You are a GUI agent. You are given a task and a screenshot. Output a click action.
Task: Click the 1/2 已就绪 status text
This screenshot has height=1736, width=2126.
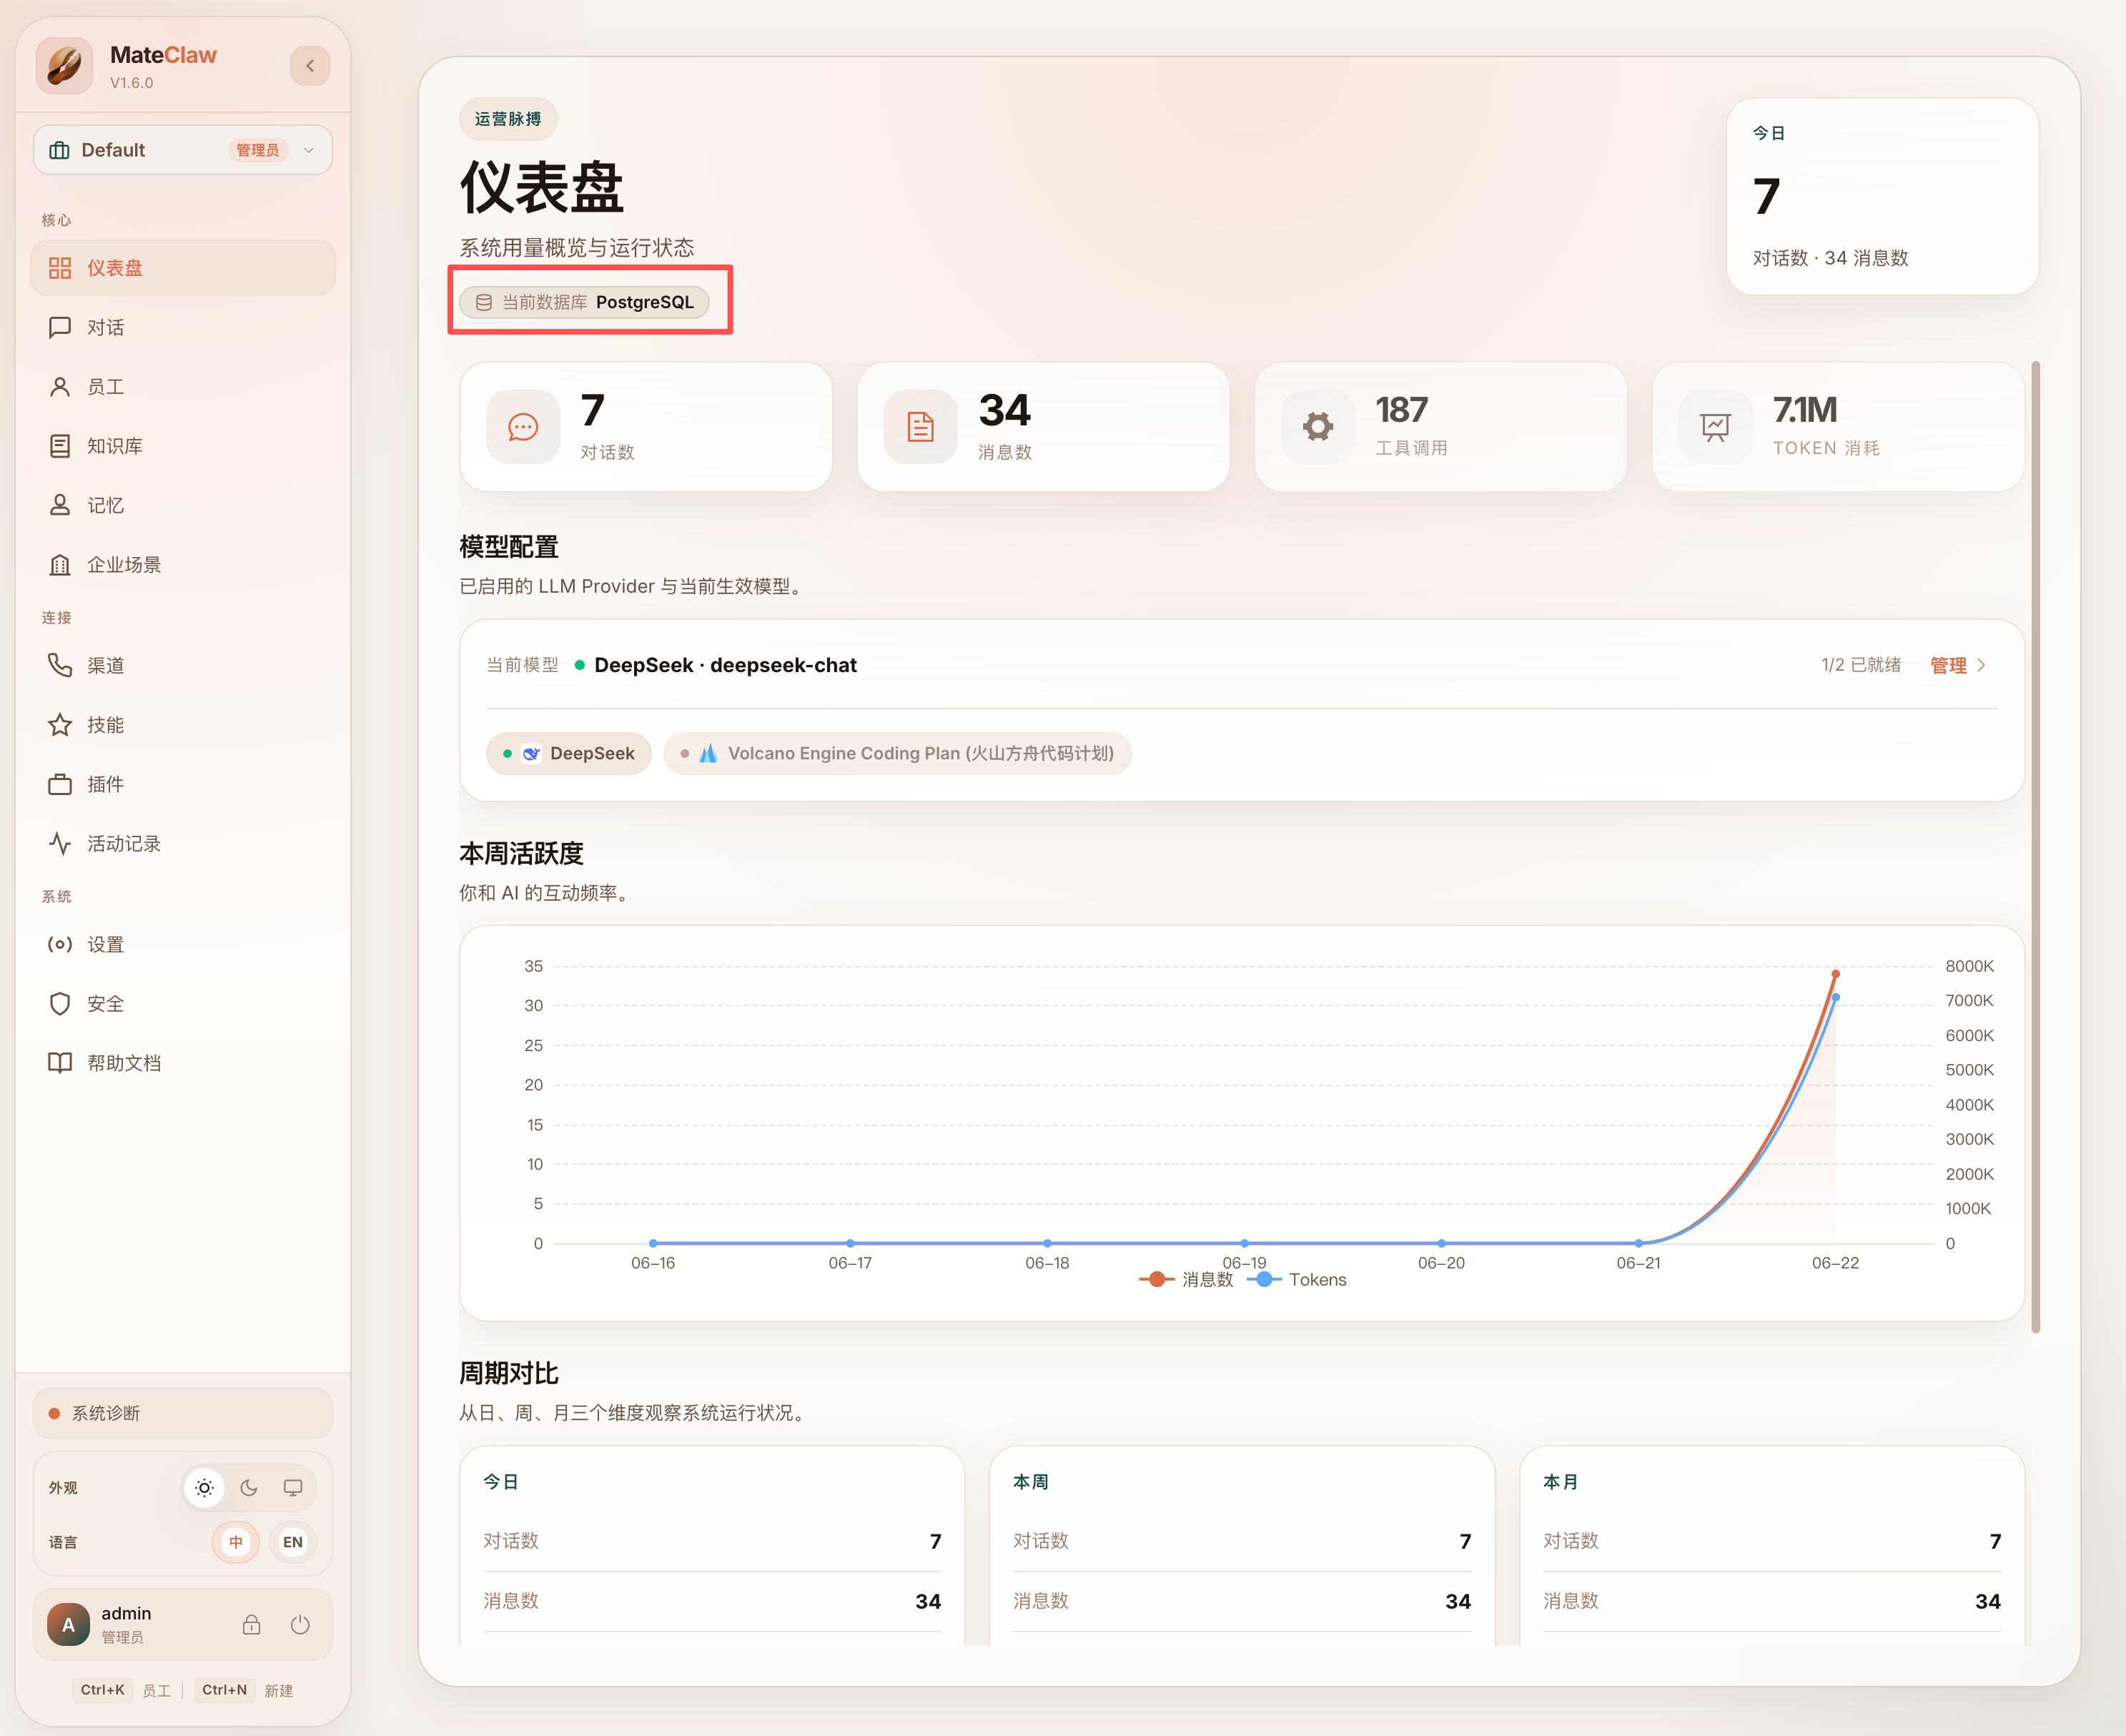[1861, 665]
